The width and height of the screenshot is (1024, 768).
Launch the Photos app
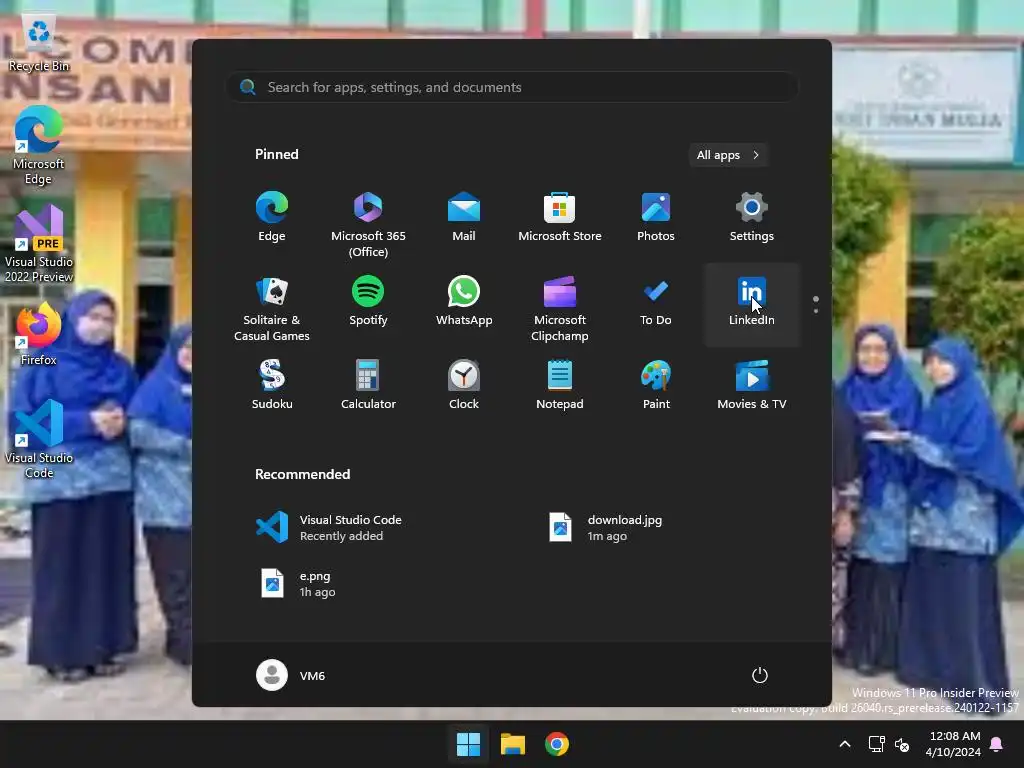tap(656, 218)
